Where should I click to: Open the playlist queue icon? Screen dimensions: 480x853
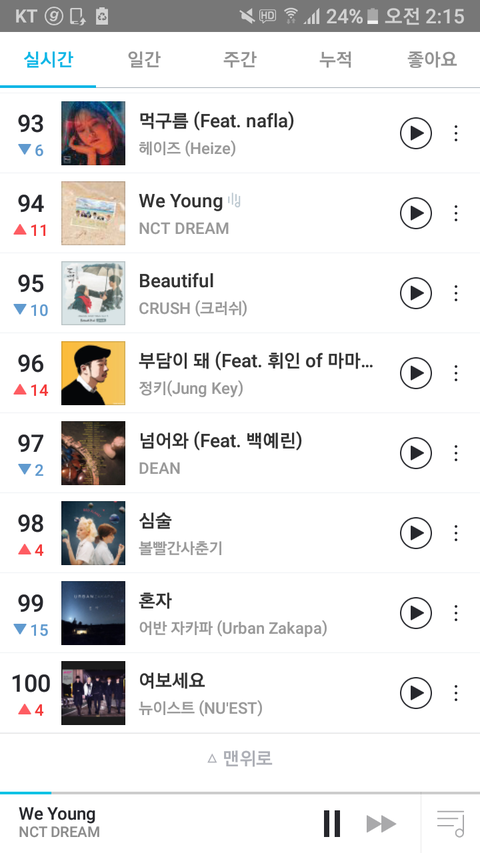point(450,824)
